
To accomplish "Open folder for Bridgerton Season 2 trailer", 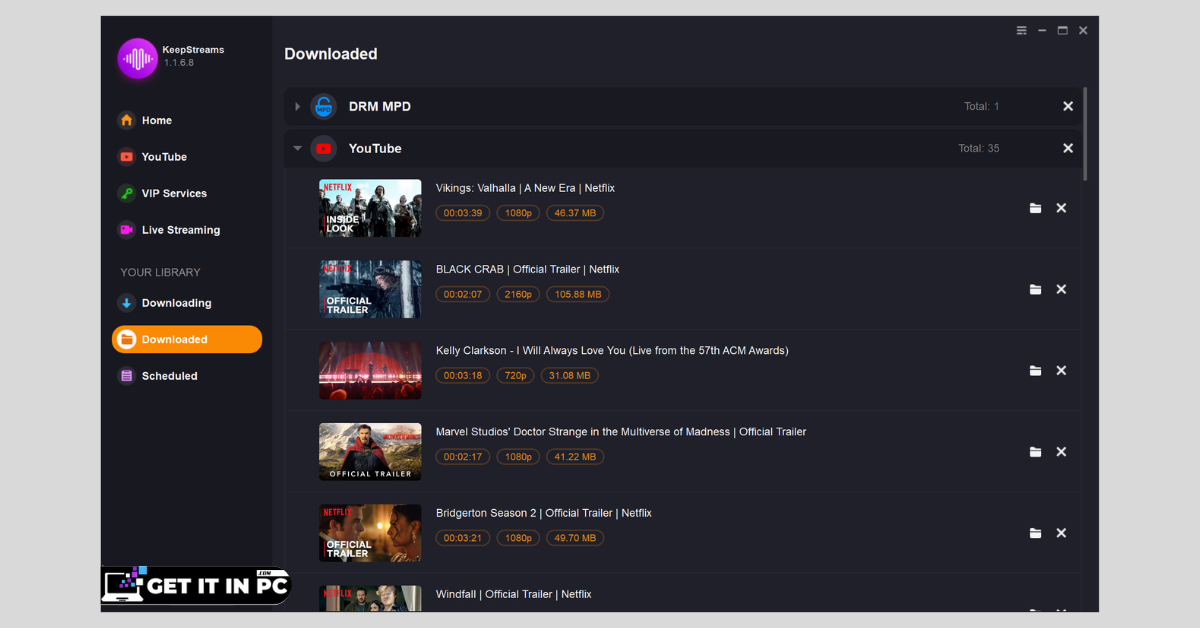I will [1036, 533].
